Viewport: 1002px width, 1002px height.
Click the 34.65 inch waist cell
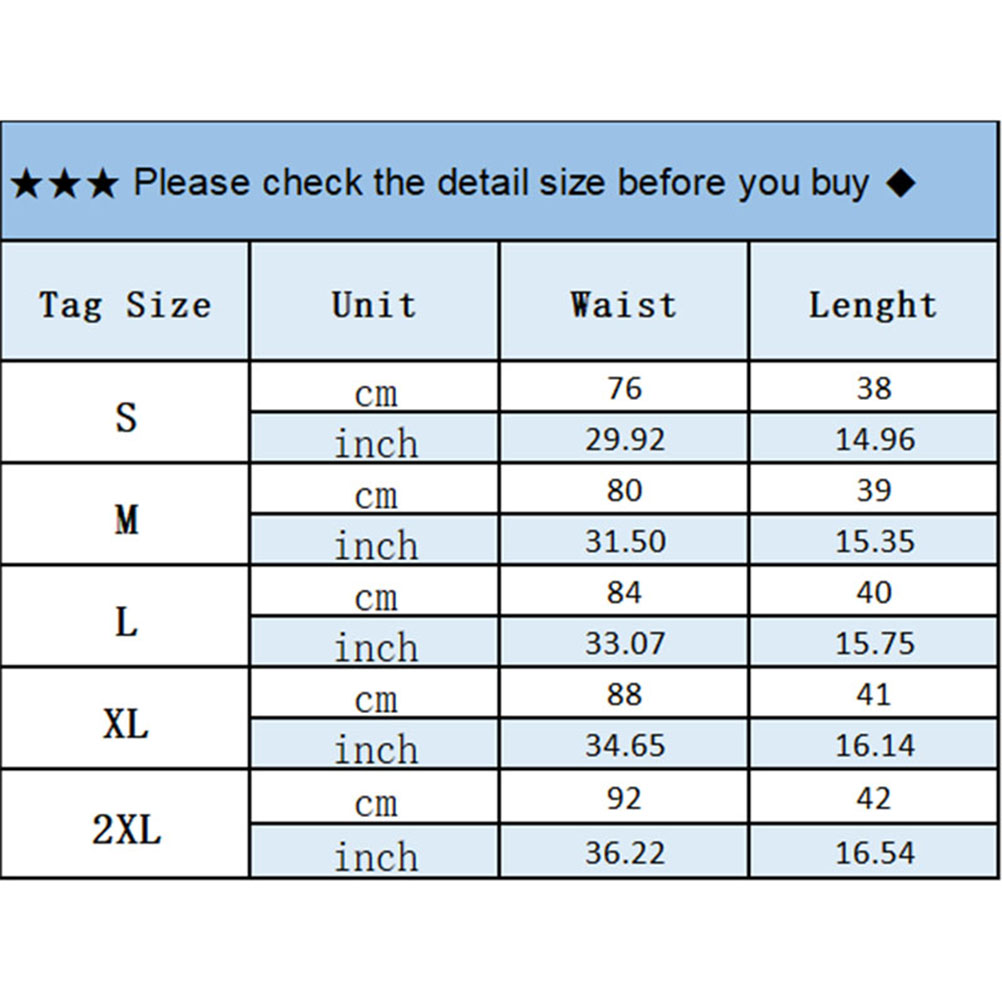coord(624,745)
